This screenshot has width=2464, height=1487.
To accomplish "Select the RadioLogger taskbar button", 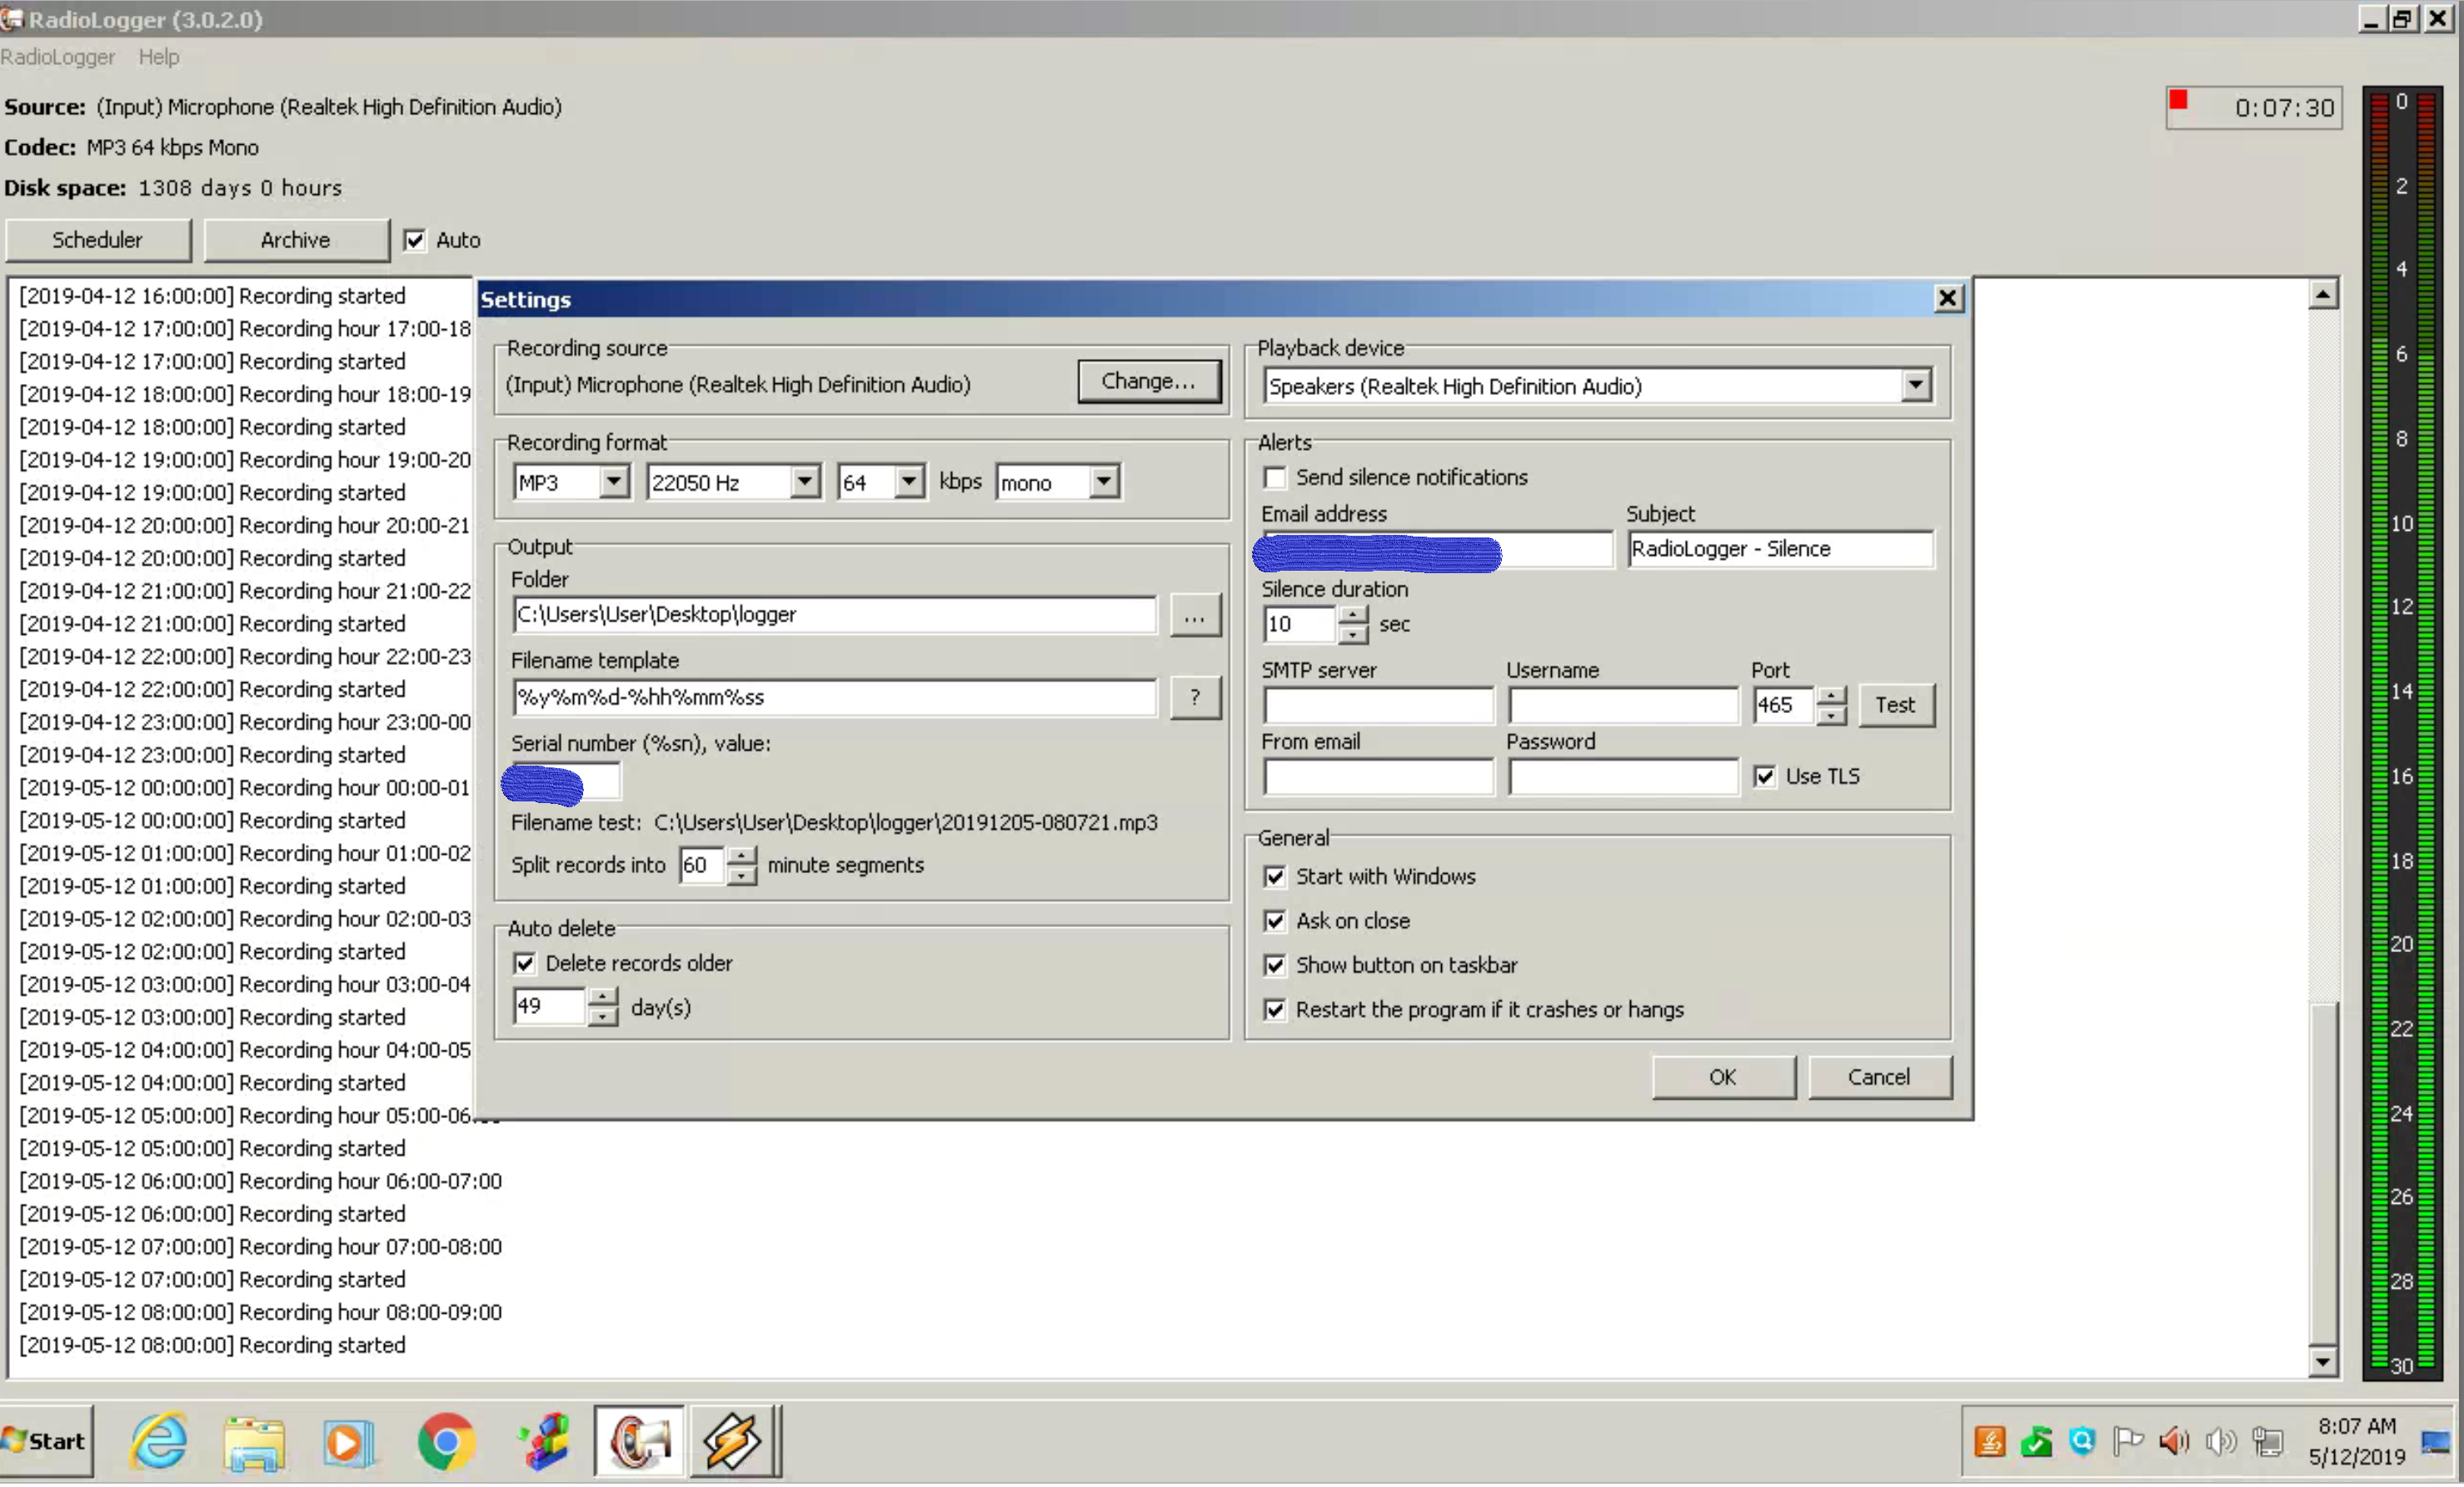I will [x=639, y=1441].
